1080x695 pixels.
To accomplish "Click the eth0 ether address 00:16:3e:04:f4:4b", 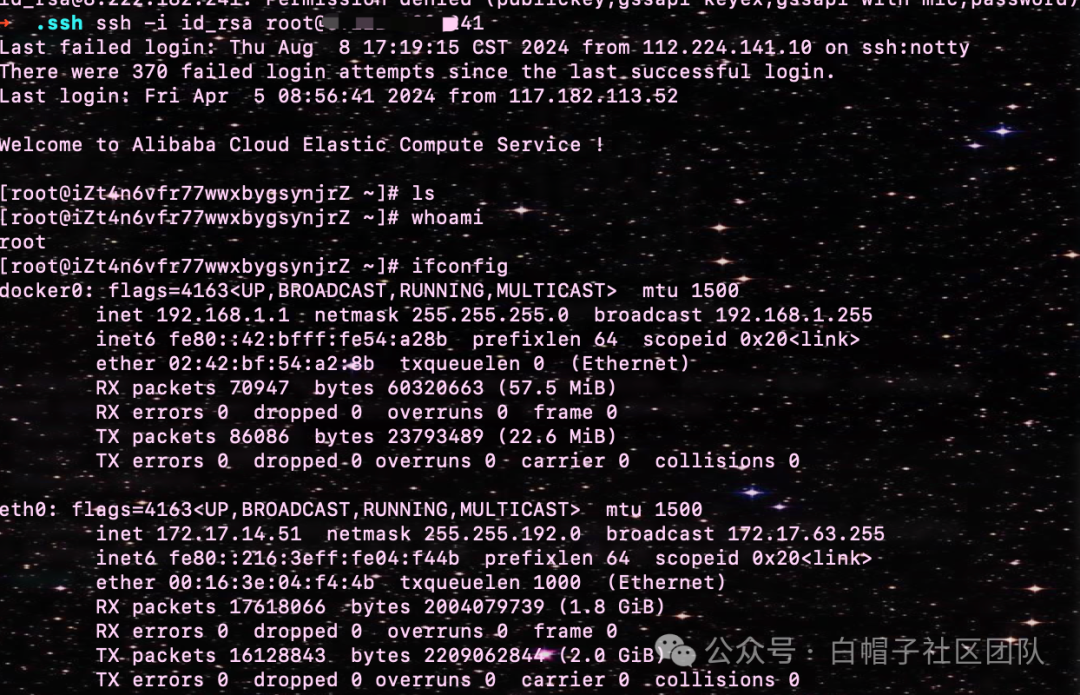I will 271,583.
